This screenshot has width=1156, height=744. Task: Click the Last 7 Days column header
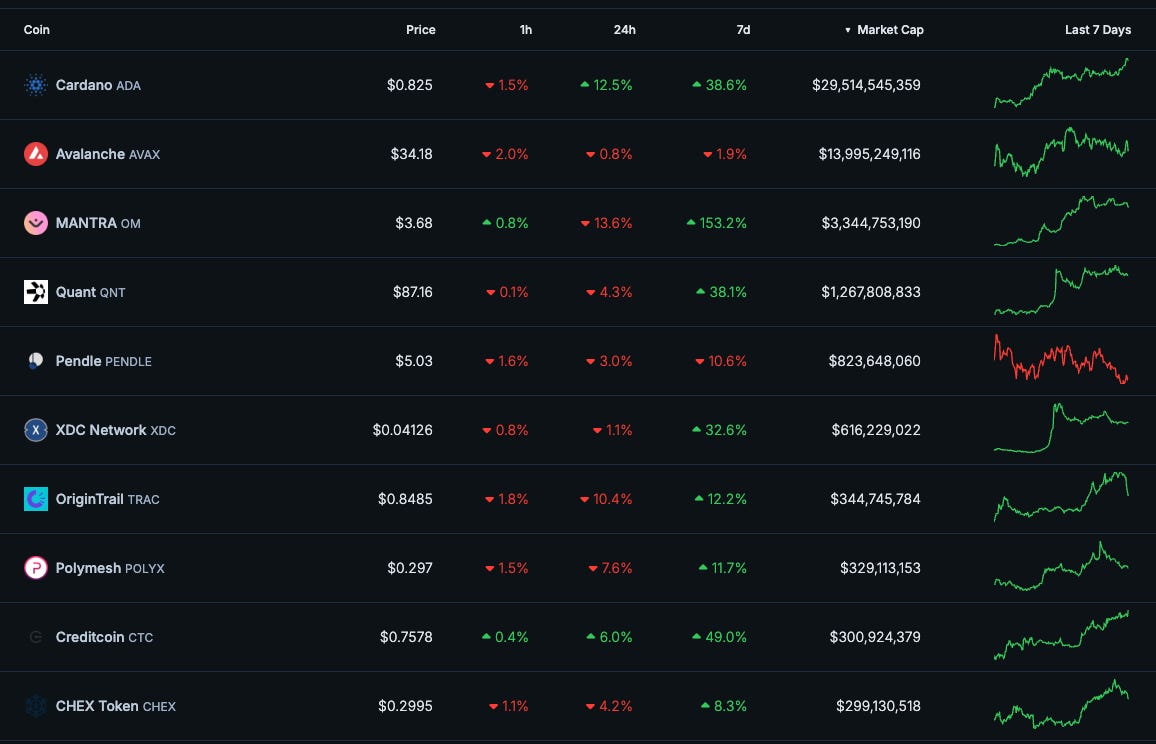pos(1098,29)
